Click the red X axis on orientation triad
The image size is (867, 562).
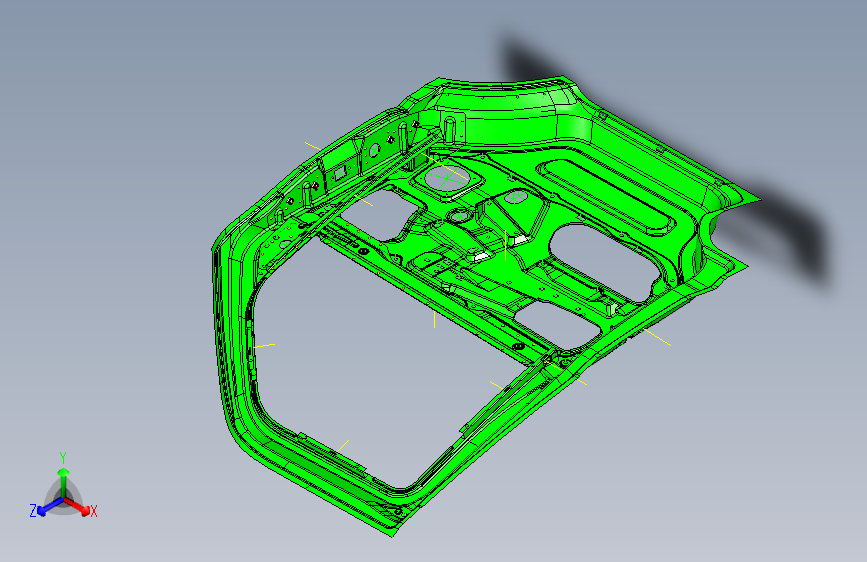79,506
